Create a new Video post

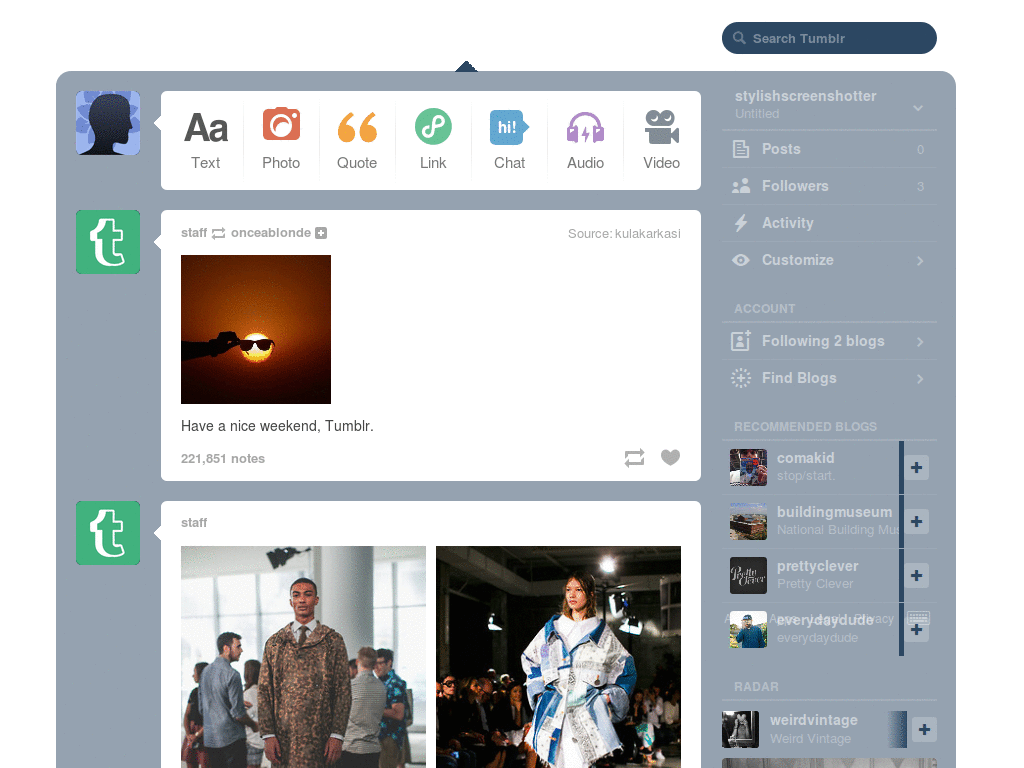[x=662, y=140]
